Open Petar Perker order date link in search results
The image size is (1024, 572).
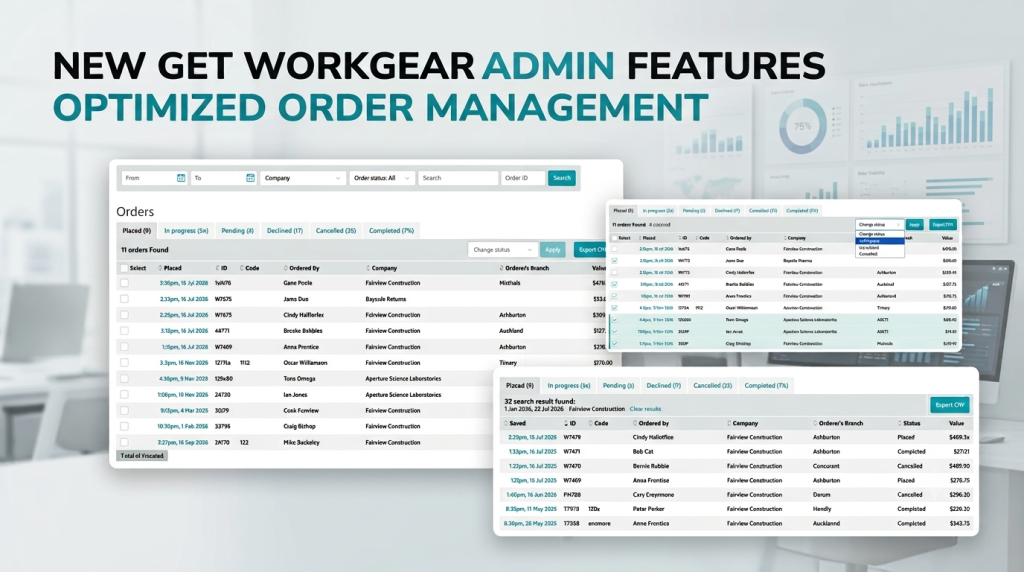click(x=531, y=509)
